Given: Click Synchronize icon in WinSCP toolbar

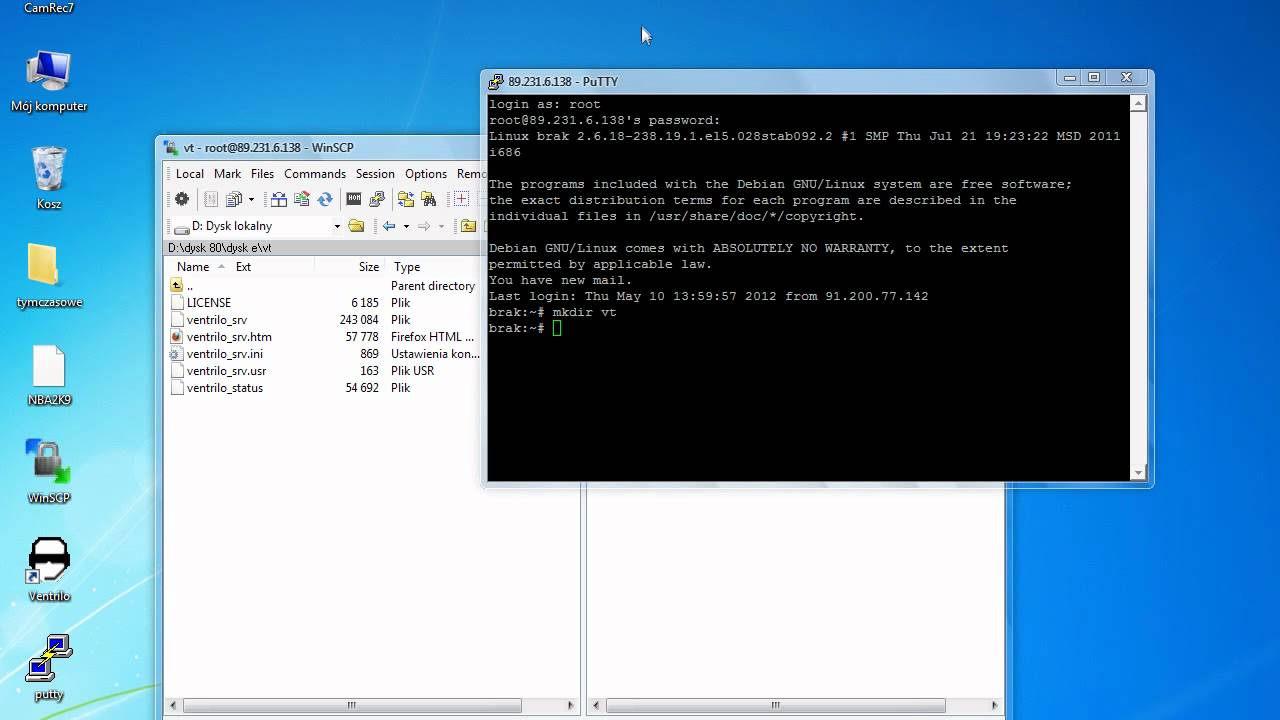Looking at the screenshot, I should pos(302,199).
